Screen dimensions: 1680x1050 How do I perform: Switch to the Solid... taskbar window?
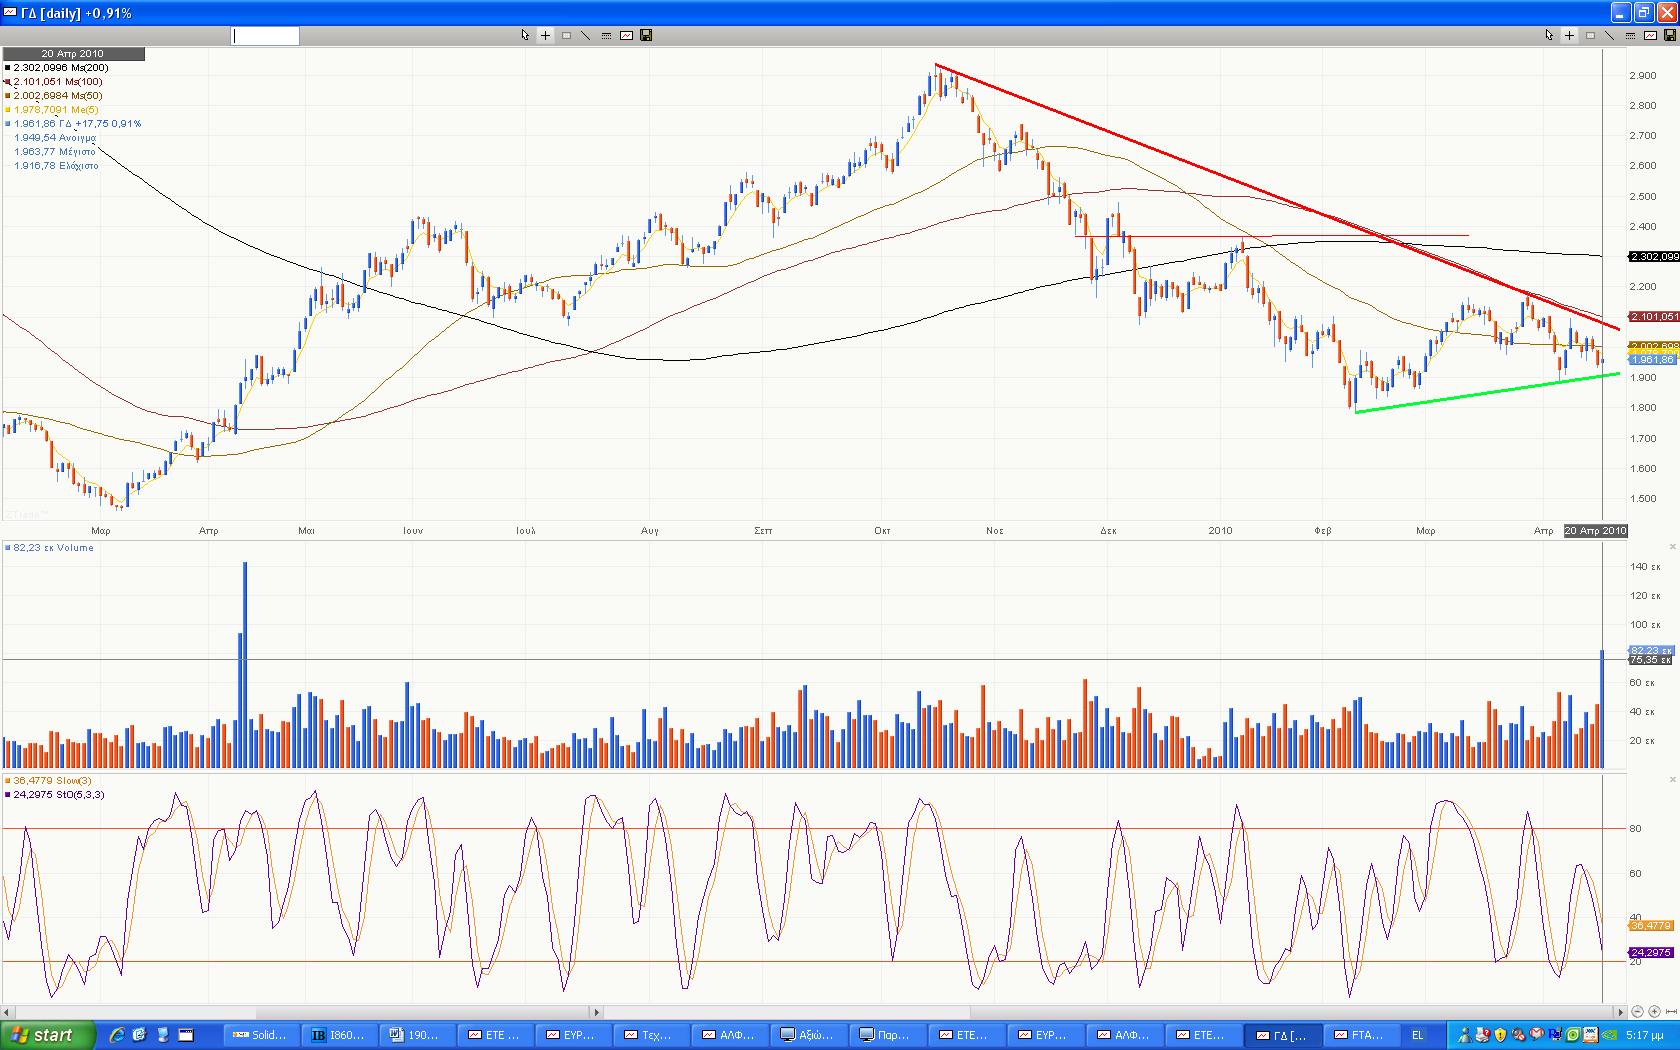260,1035
